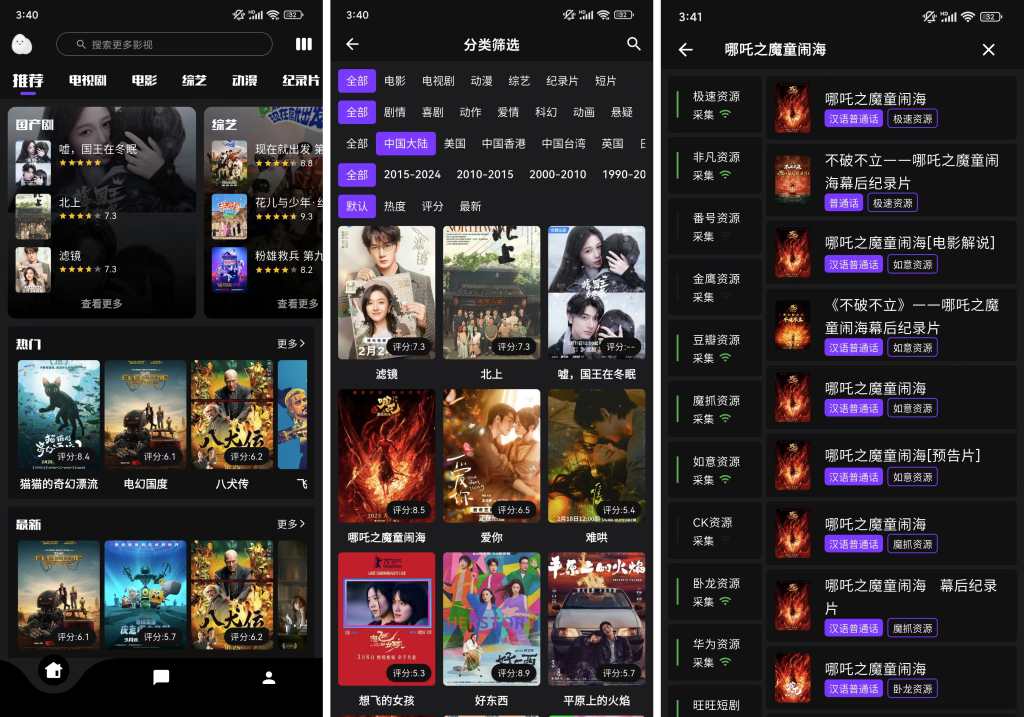1024x717 pixels.
Task: Open the 哪吒之魔童闹海 poster in filter results
Action: pyautogui.click(x=387, y=456)
